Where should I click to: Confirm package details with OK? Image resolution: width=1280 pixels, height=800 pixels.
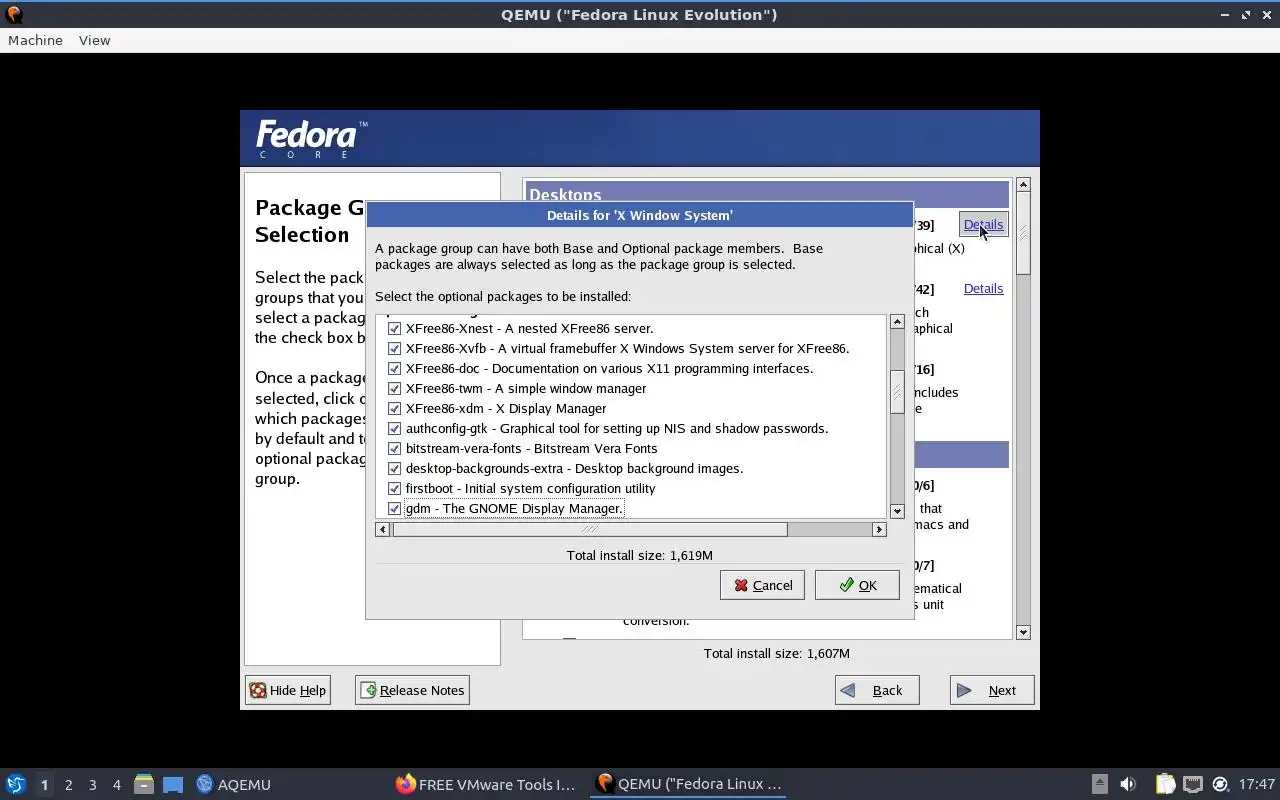point(857,585)
